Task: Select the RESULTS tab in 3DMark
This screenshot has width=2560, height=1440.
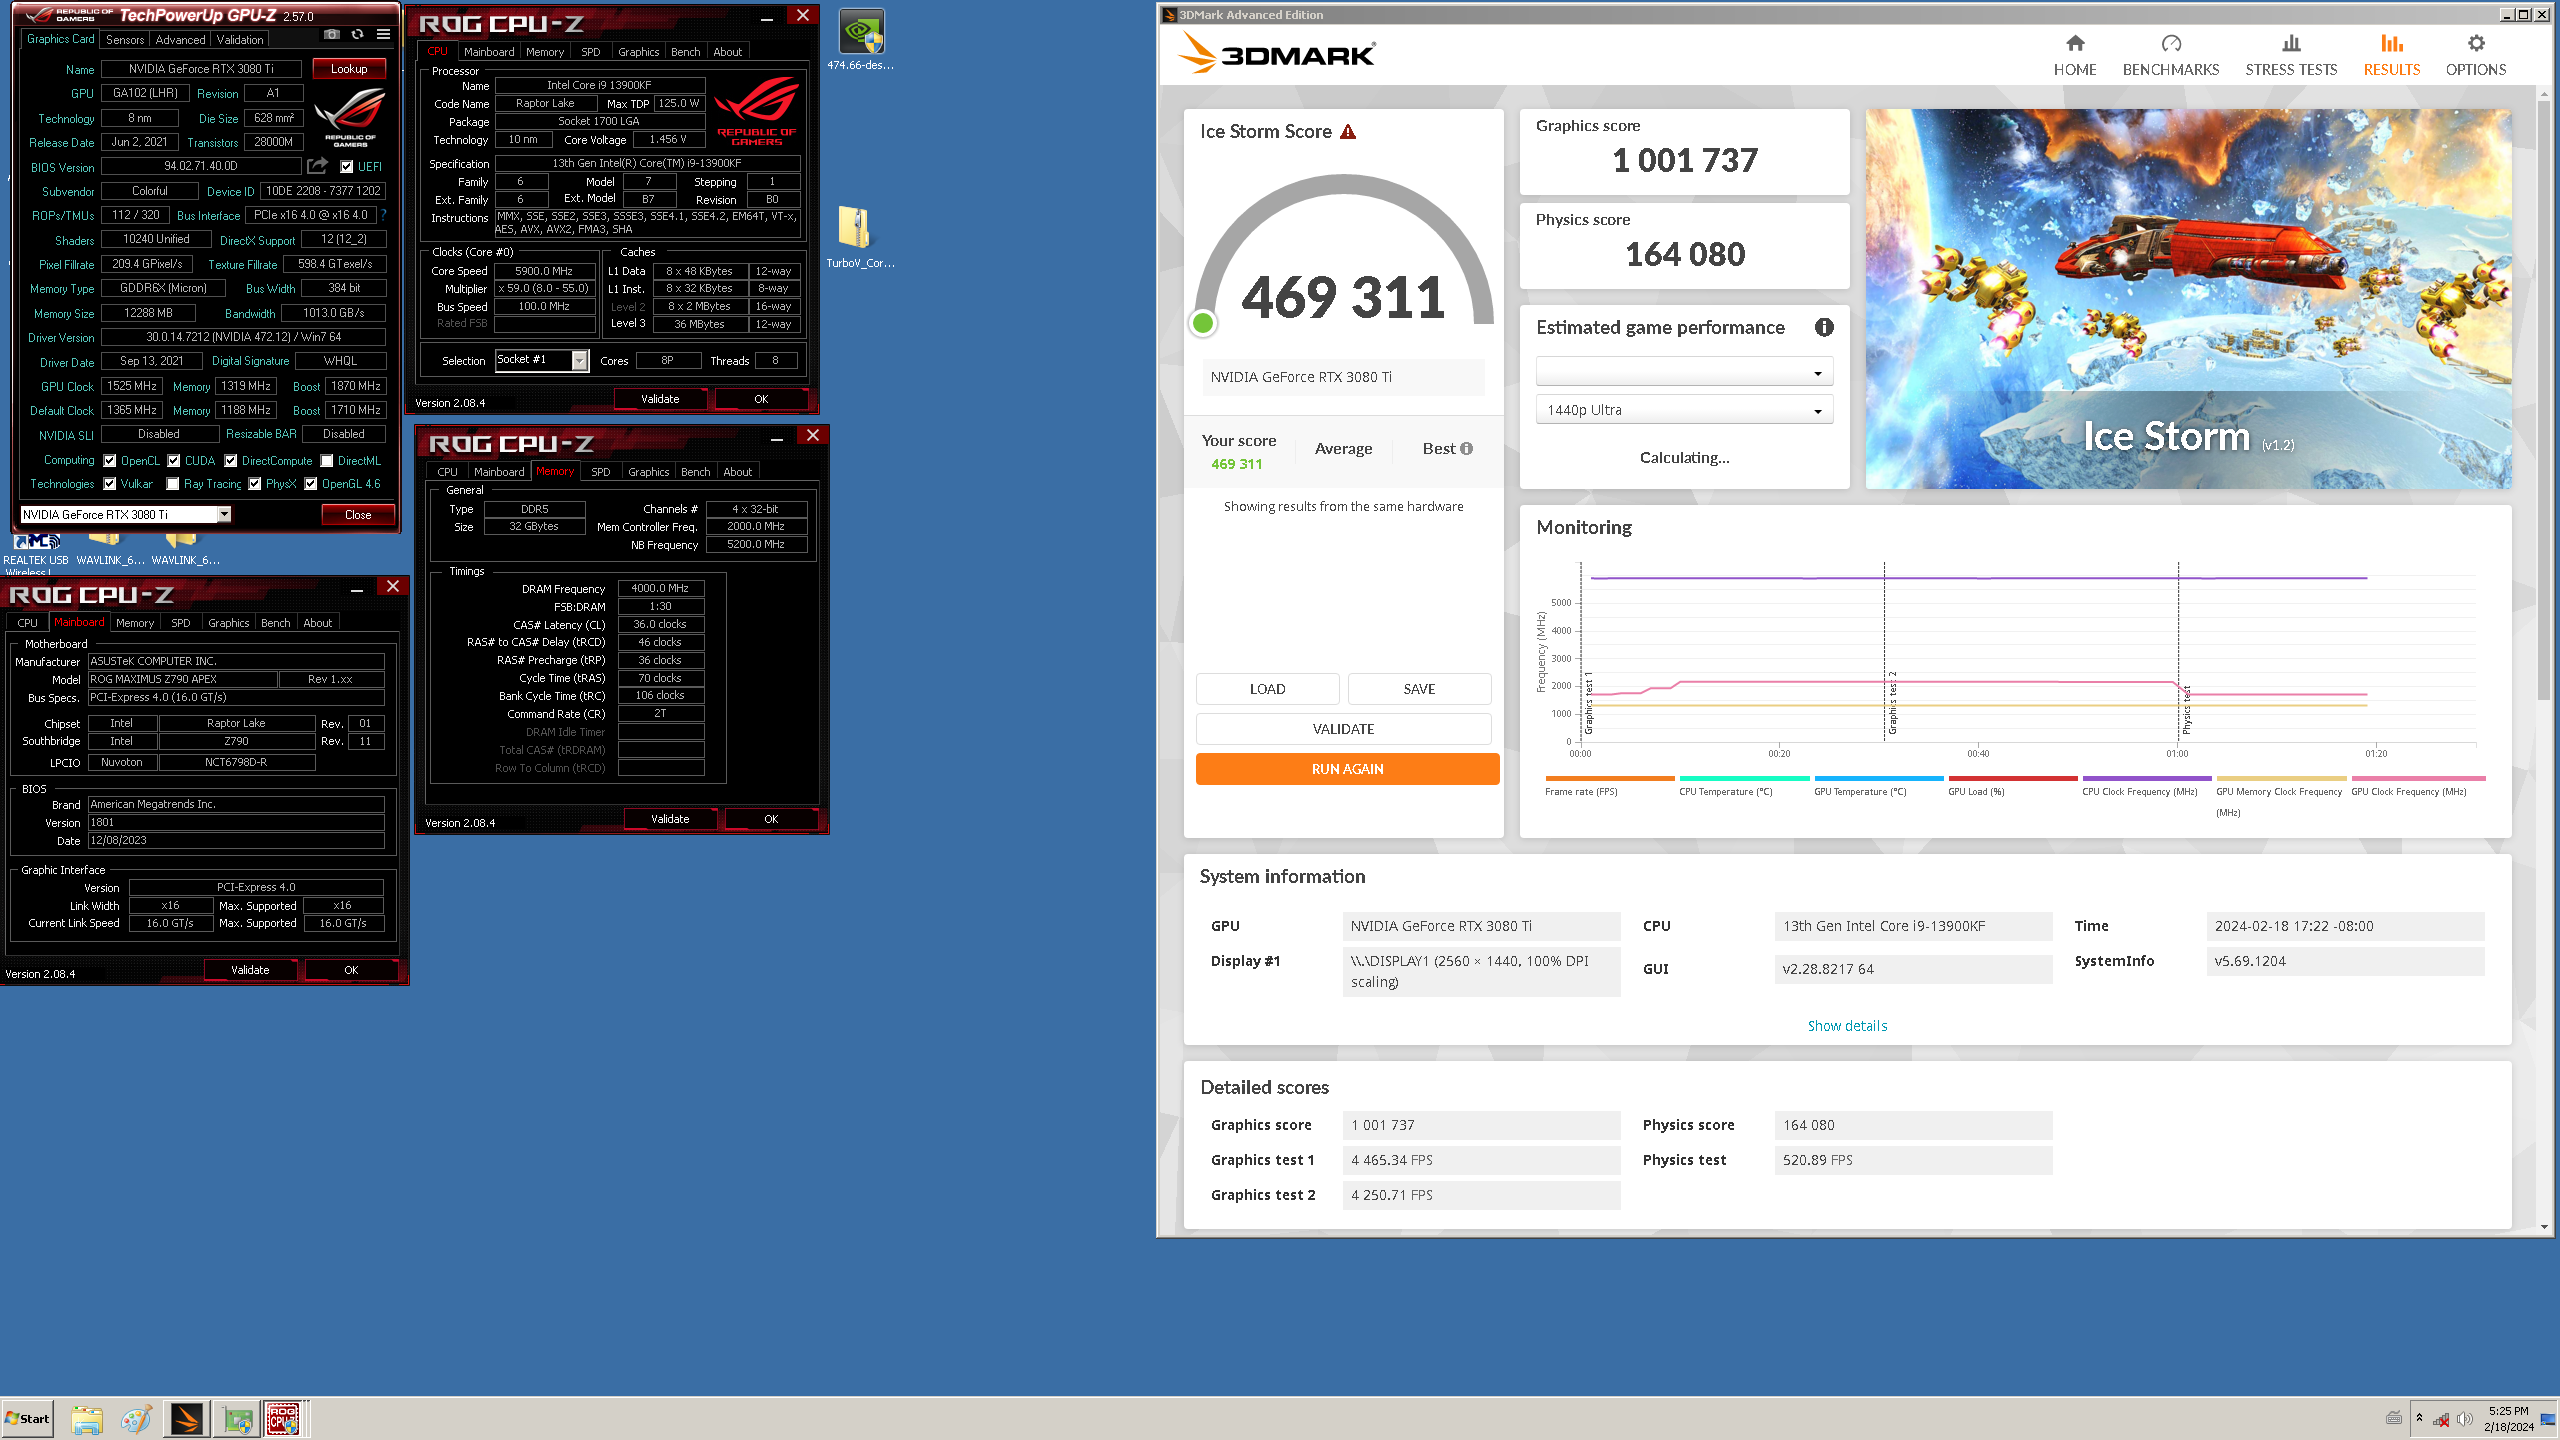Action: coord(2391,55)
